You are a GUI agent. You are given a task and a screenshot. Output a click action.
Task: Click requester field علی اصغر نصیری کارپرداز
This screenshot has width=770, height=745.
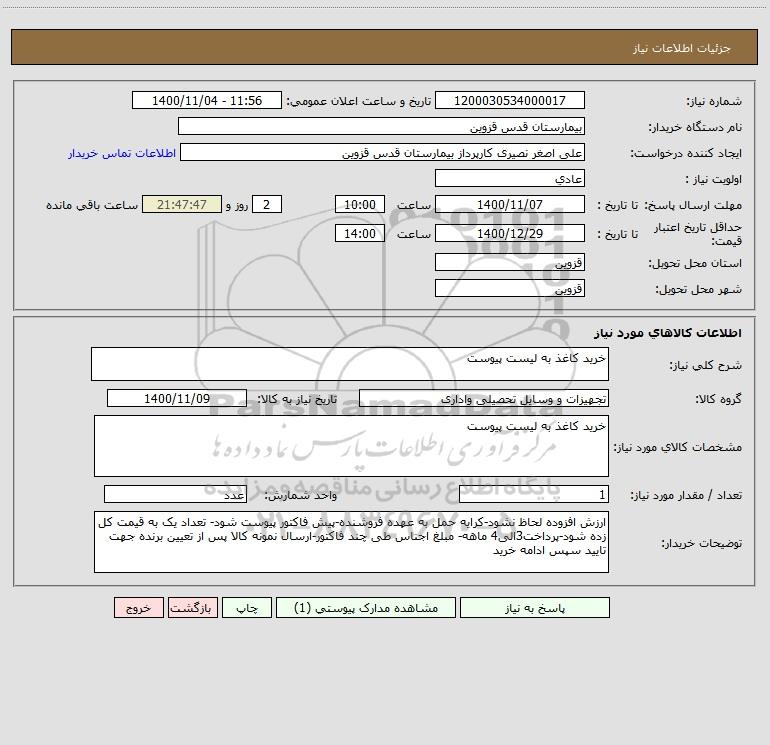coord(382,152)
